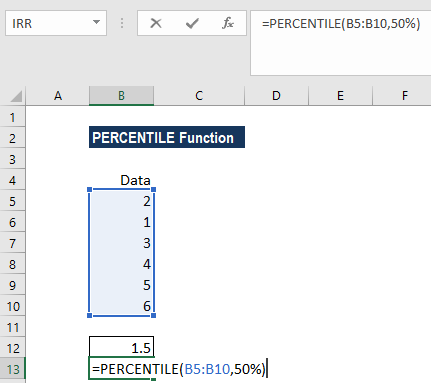Select row 4 header
The image size is (431, 383).
(12, 180)
